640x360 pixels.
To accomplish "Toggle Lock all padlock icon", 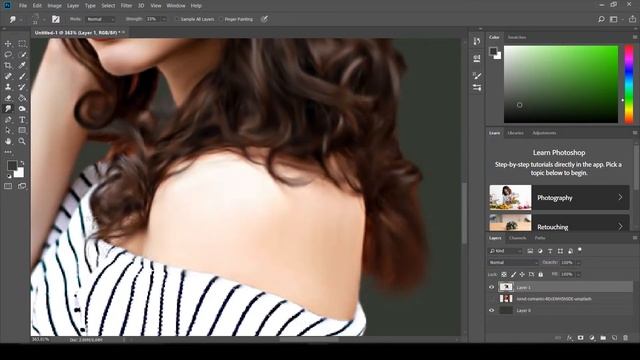I will pyautogui.click(x=540, y=275).
